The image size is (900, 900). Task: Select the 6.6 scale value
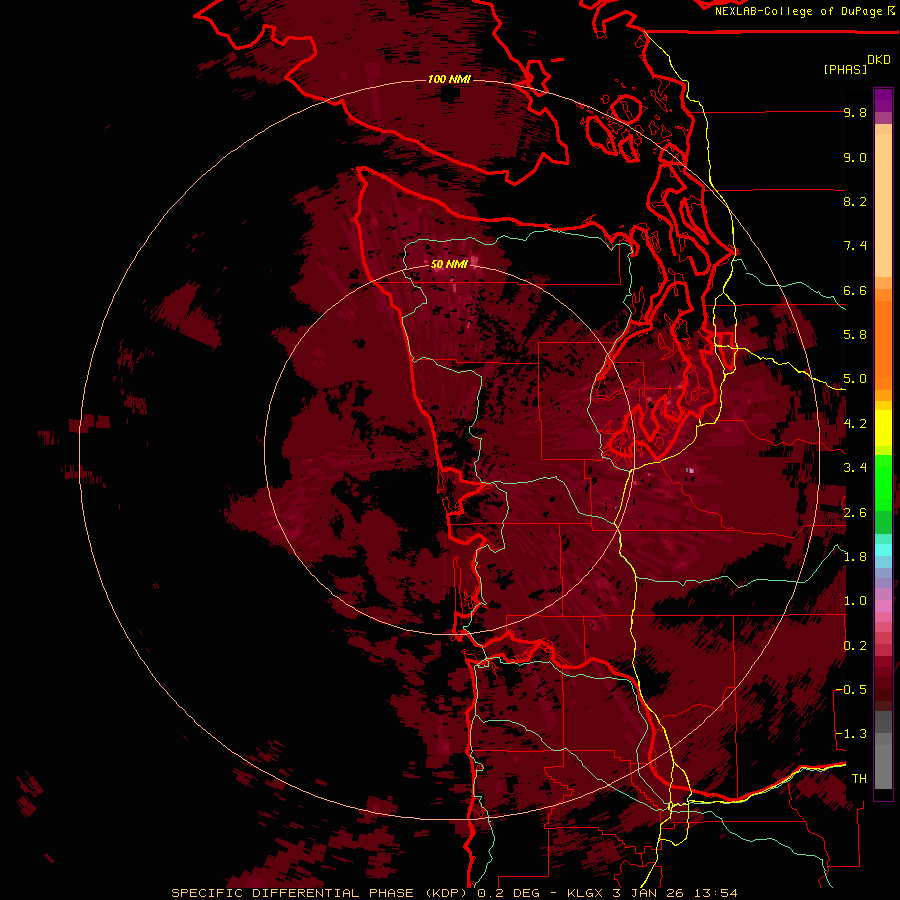pos(855,290)
